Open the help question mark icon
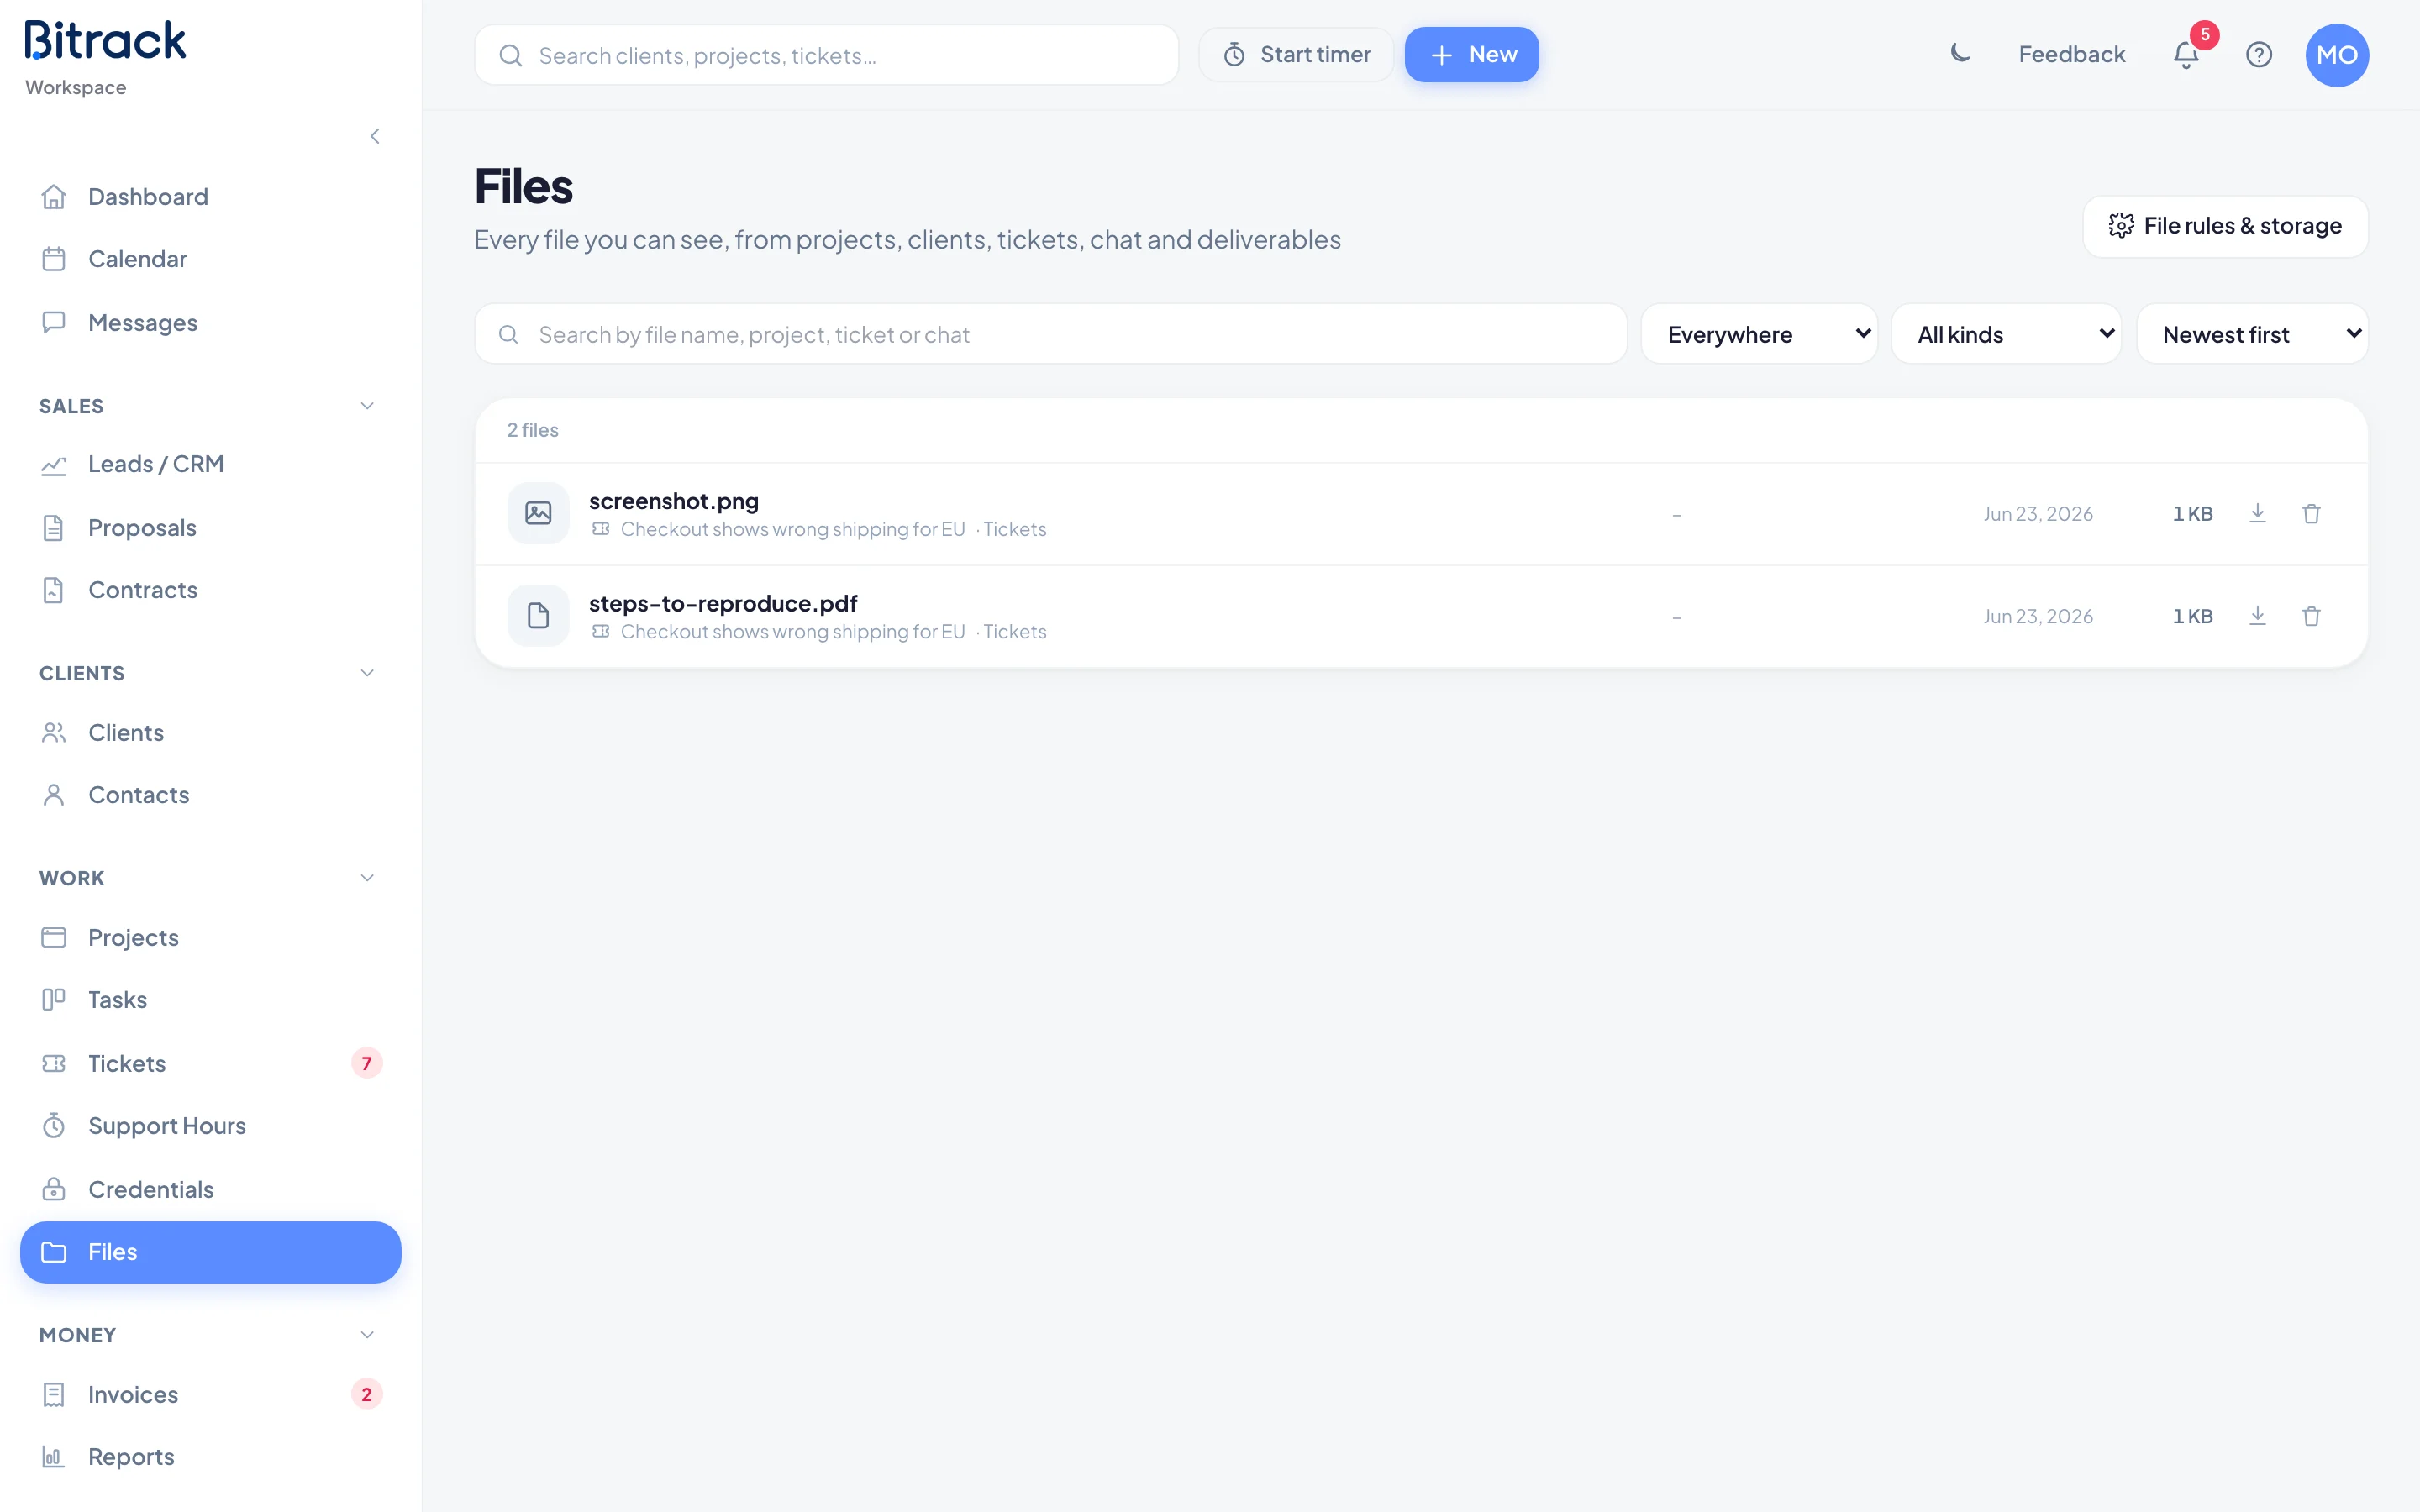The height and width of the screenshot is (1512, 2420). point(2259,54)
